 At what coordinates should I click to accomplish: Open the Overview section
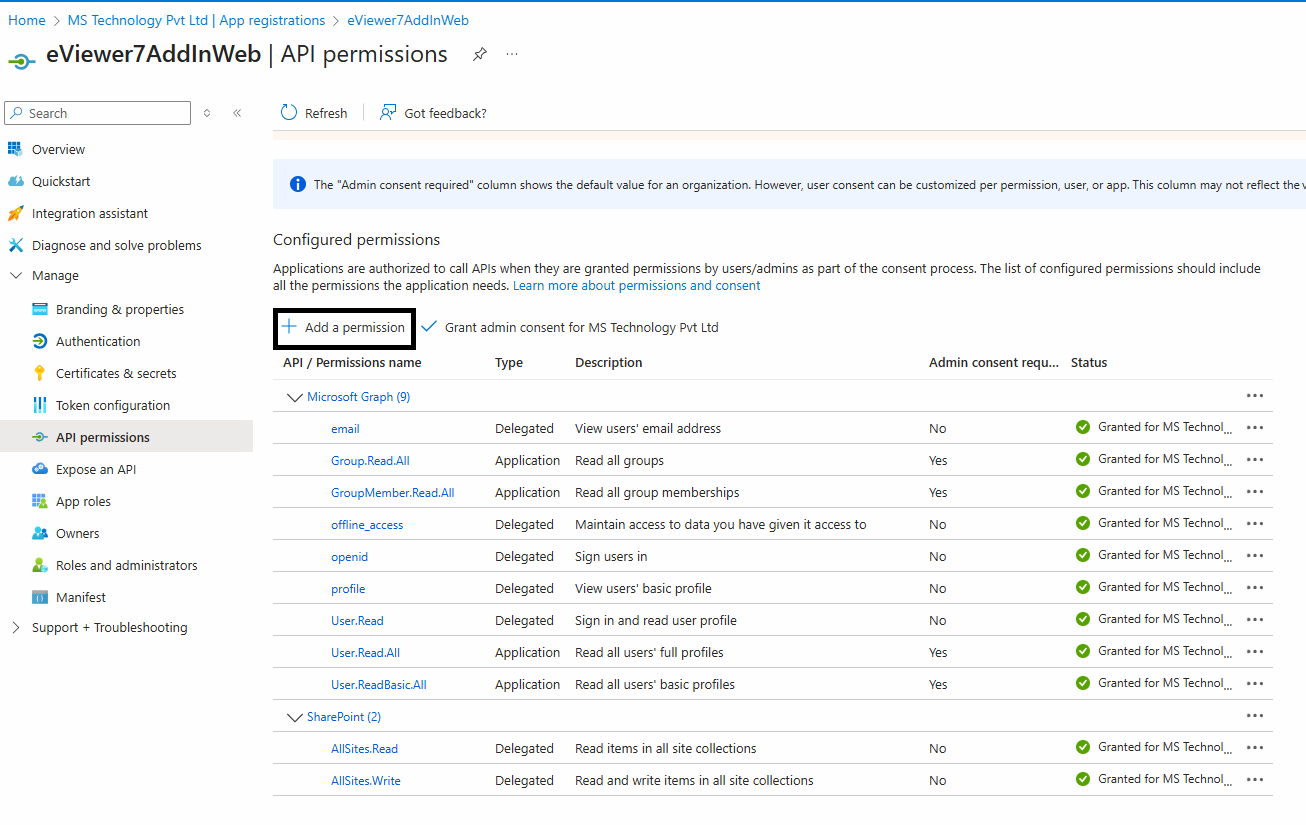click(60, 148)
